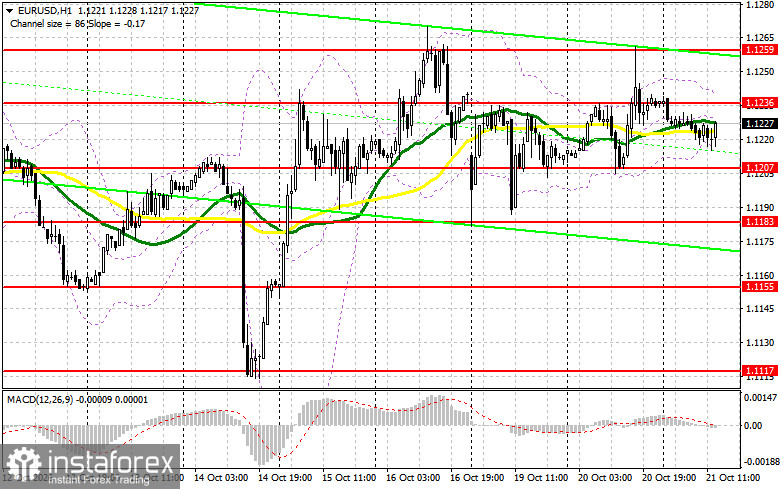Click the 1.1175 price axis value
Image resolution: width=781 pixels, height=489 pixels.
tap(760, 242)
